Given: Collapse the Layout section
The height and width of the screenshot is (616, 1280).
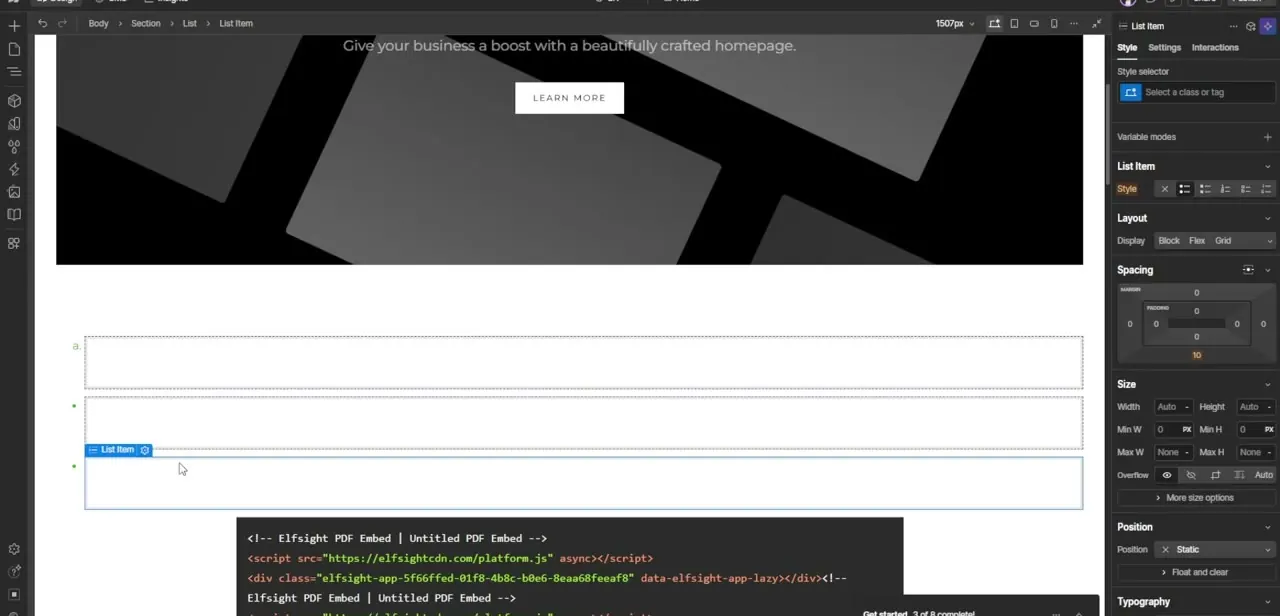Looking at the screenshot, I should (1268, 218).
